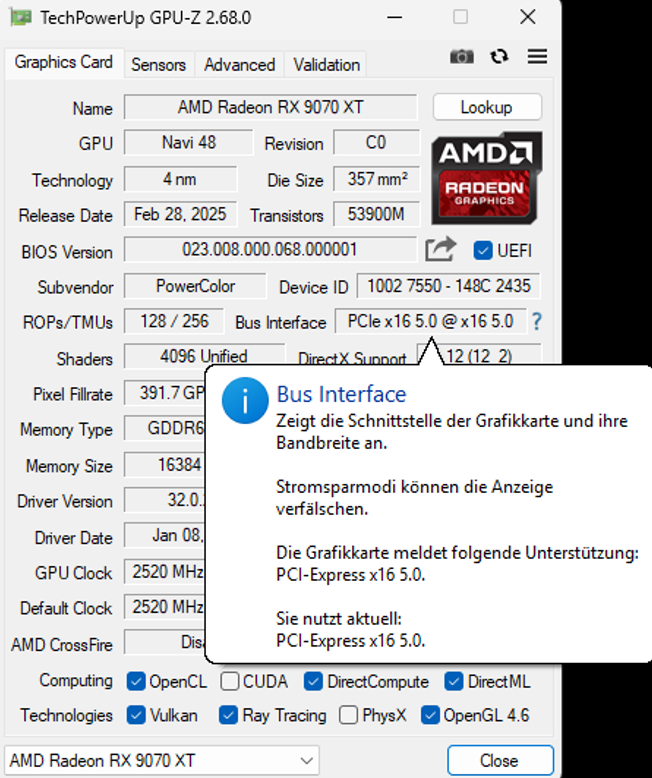This screenshot has width=652, height=778.
Task: Toggle the Vulkan checkbox
Action: [x=136, y=715]
